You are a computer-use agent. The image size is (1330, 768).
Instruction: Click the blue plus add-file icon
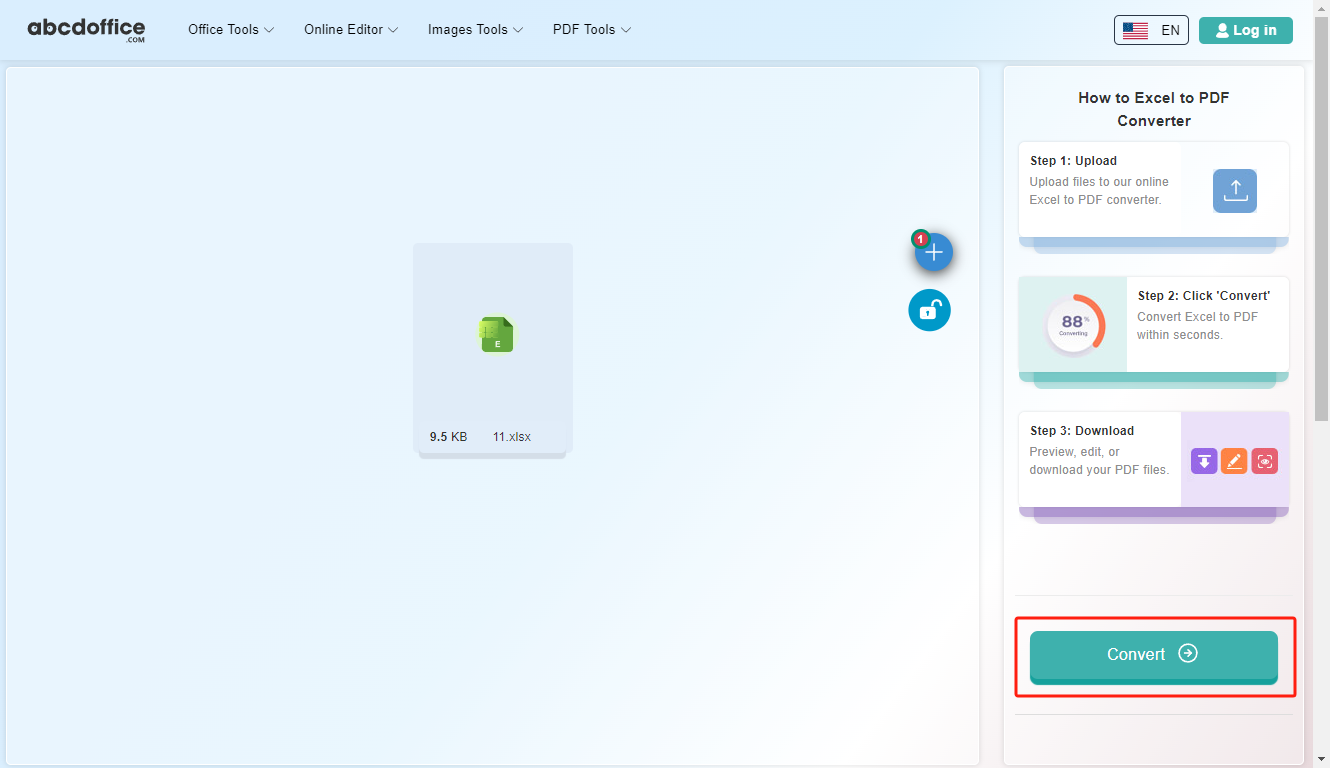click(933, 253)
